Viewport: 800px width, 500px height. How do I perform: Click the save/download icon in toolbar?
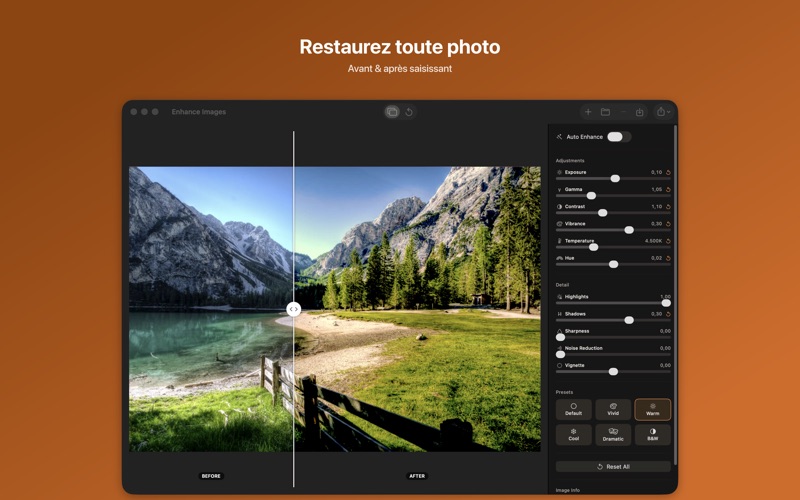tap(639, 112)
